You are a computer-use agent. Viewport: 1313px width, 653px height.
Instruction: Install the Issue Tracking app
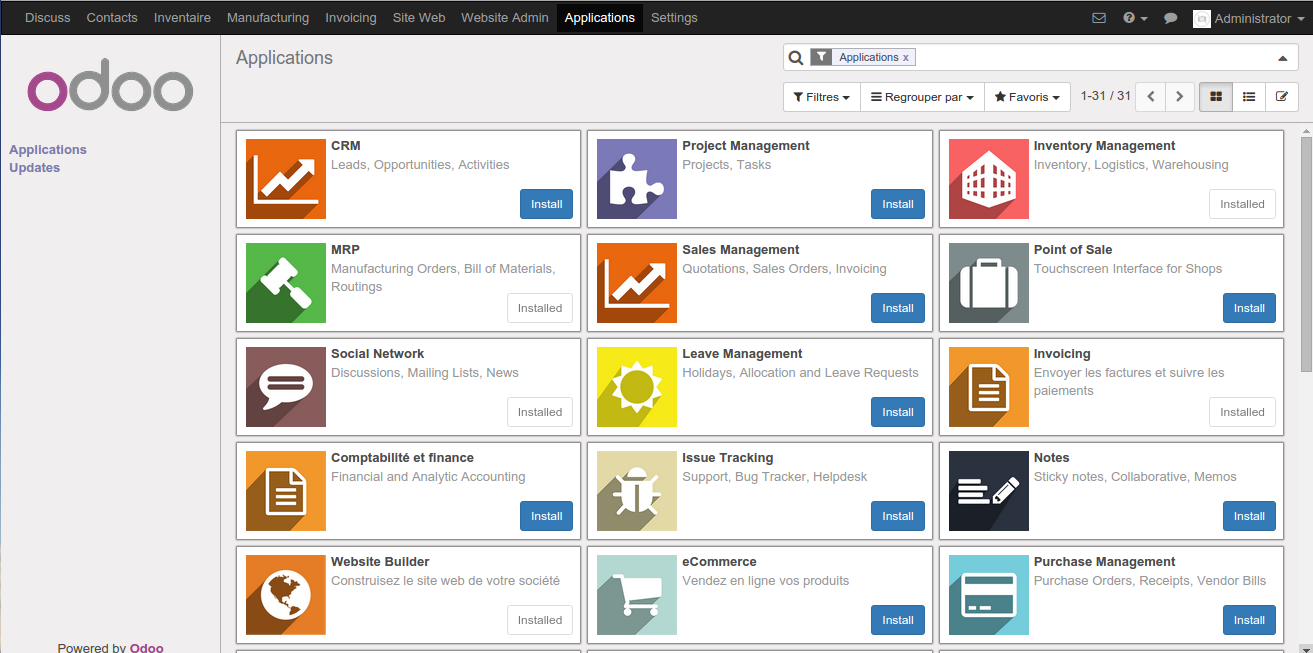(898, 516)
